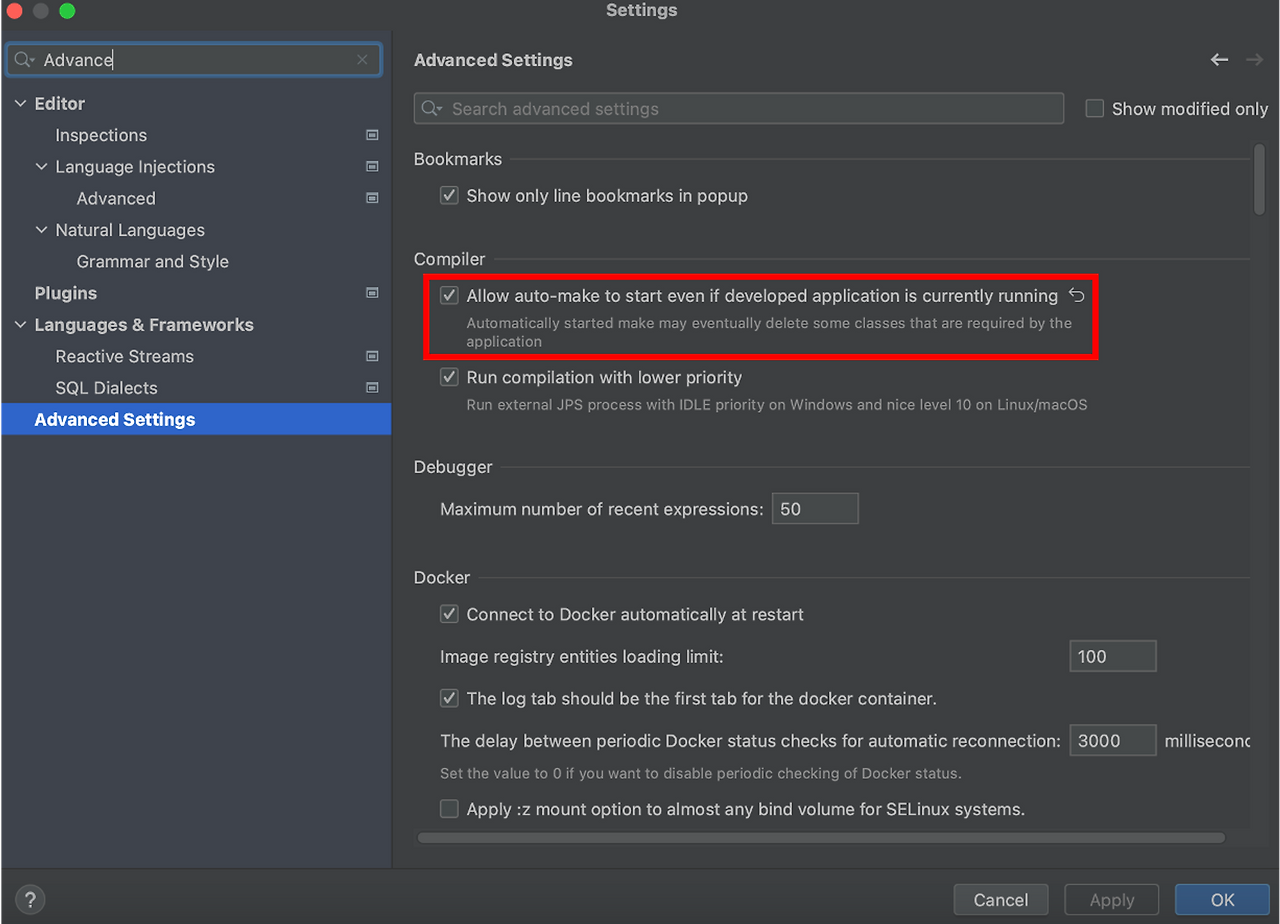Enable Apply :z mount option for SELinux
Image resolution: width=1280 pixels, height=924 pixels.
tap(449, 808)
